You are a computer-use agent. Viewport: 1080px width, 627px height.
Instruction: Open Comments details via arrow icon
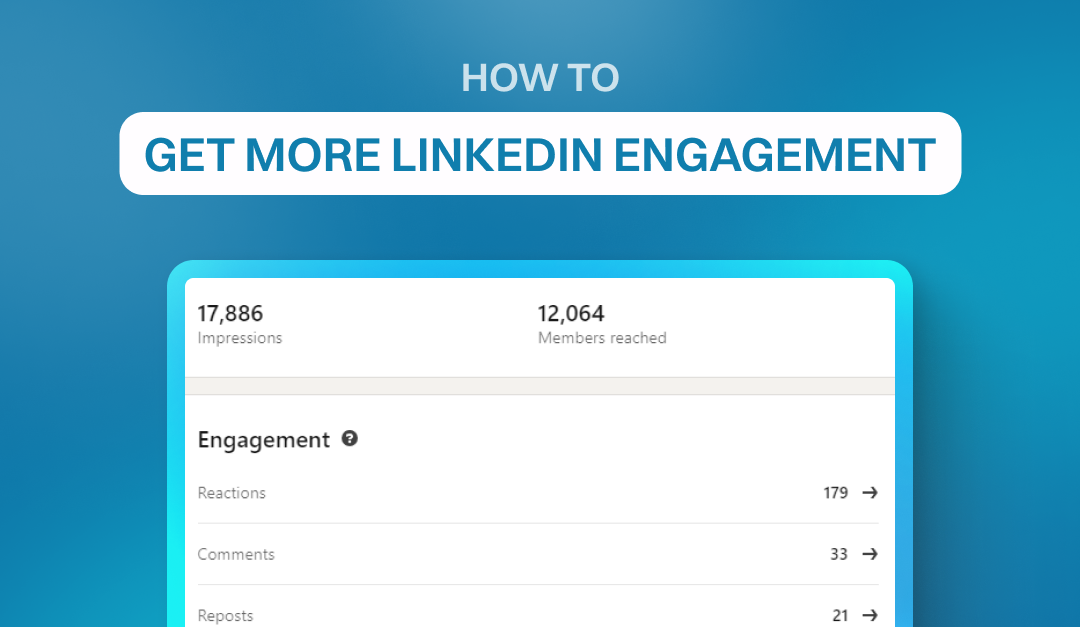point(870,554)
